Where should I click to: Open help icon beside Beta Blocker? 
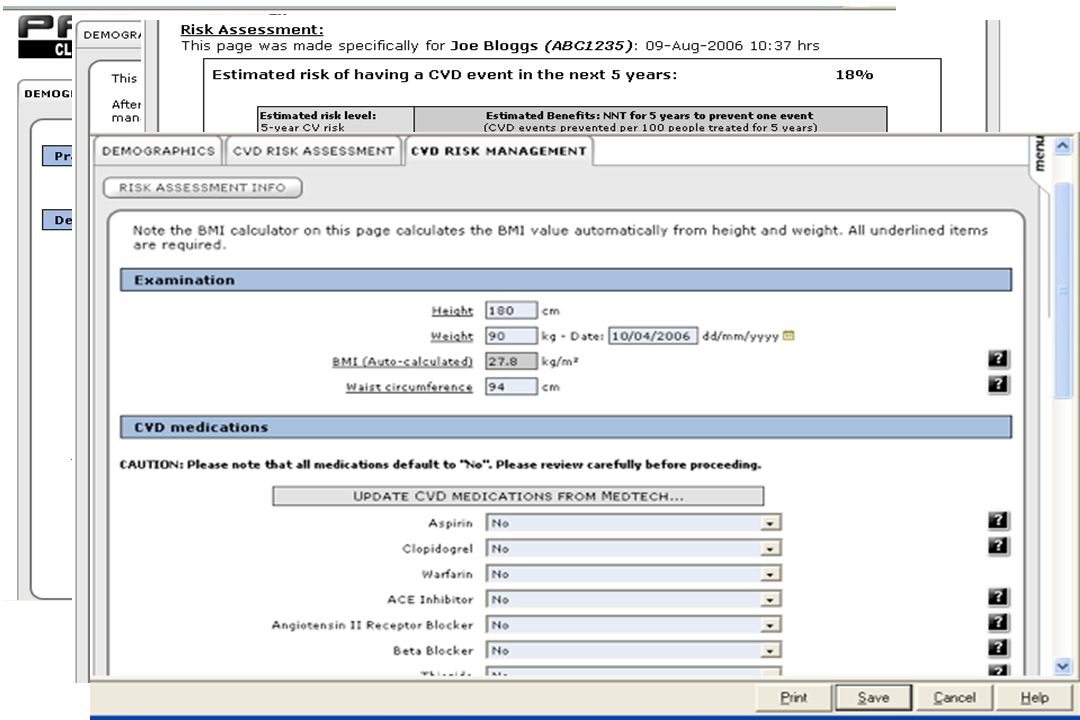tap(997, 648)
